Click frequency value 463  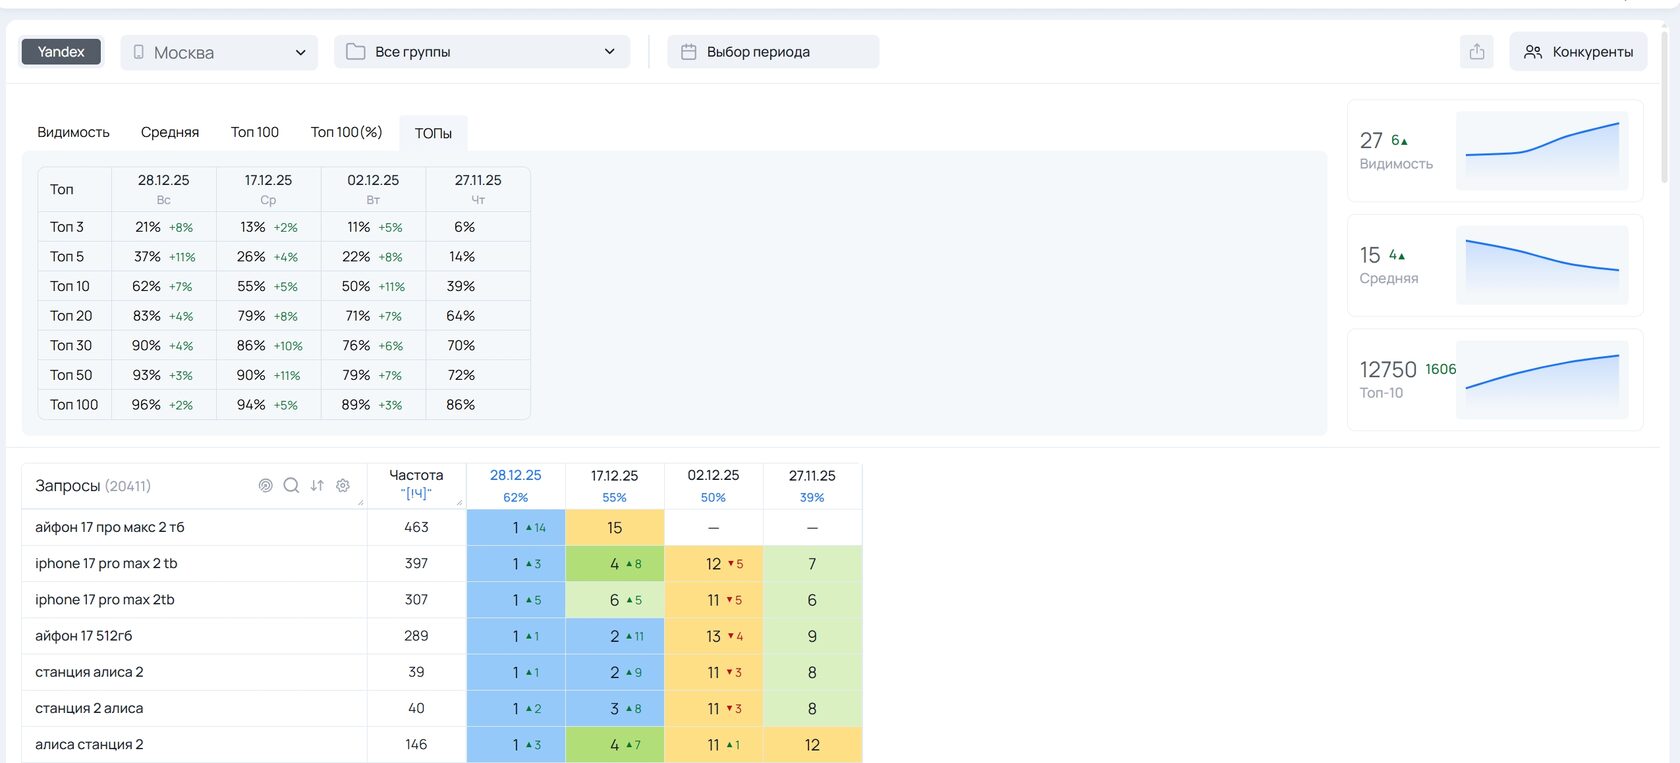pos(416,527)
